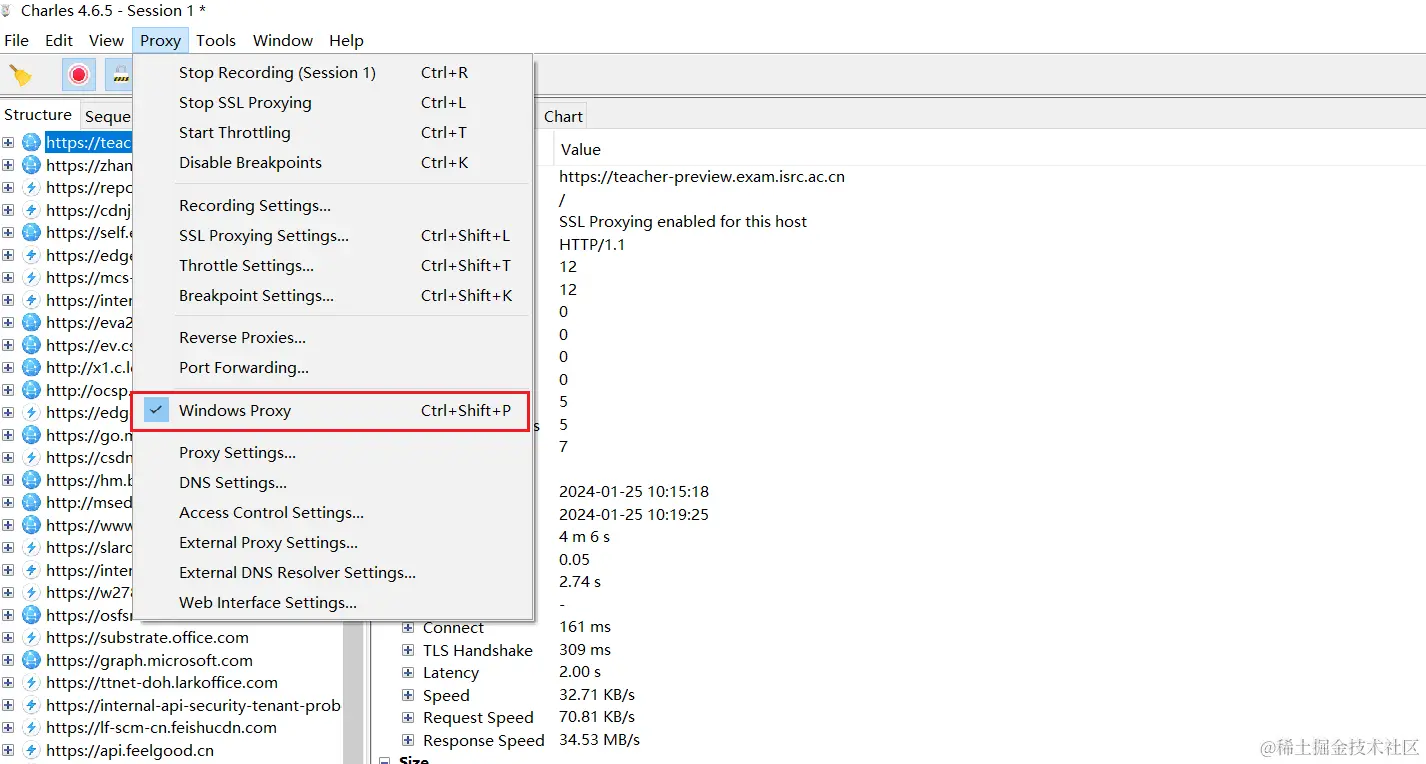The image size is (1426, 764).
Task: Expand the https://teac host tree node
Action: [8, 142]
